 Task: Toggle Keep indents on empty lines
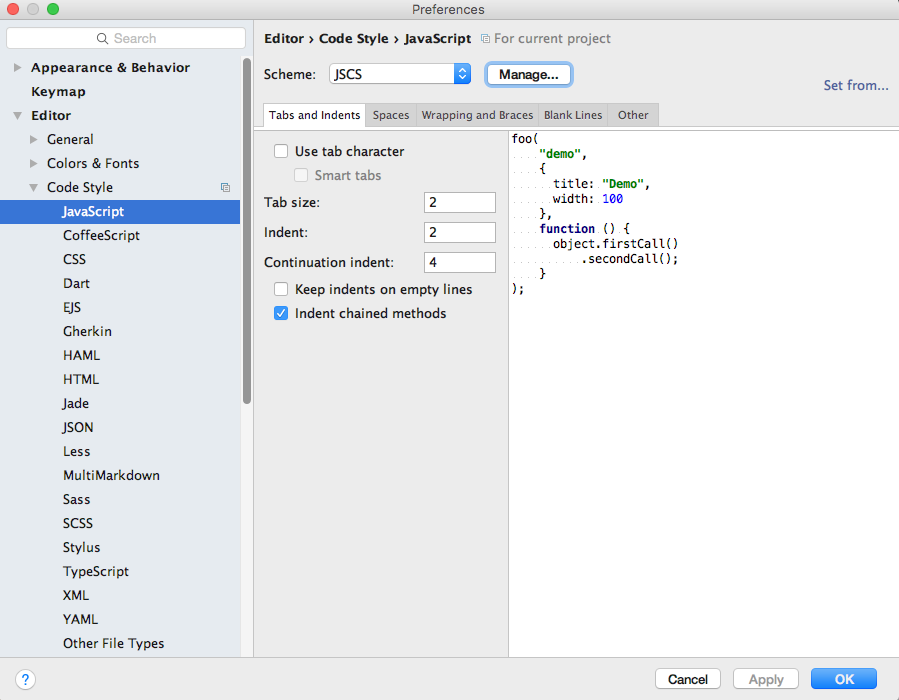click(x=282, y=289)
